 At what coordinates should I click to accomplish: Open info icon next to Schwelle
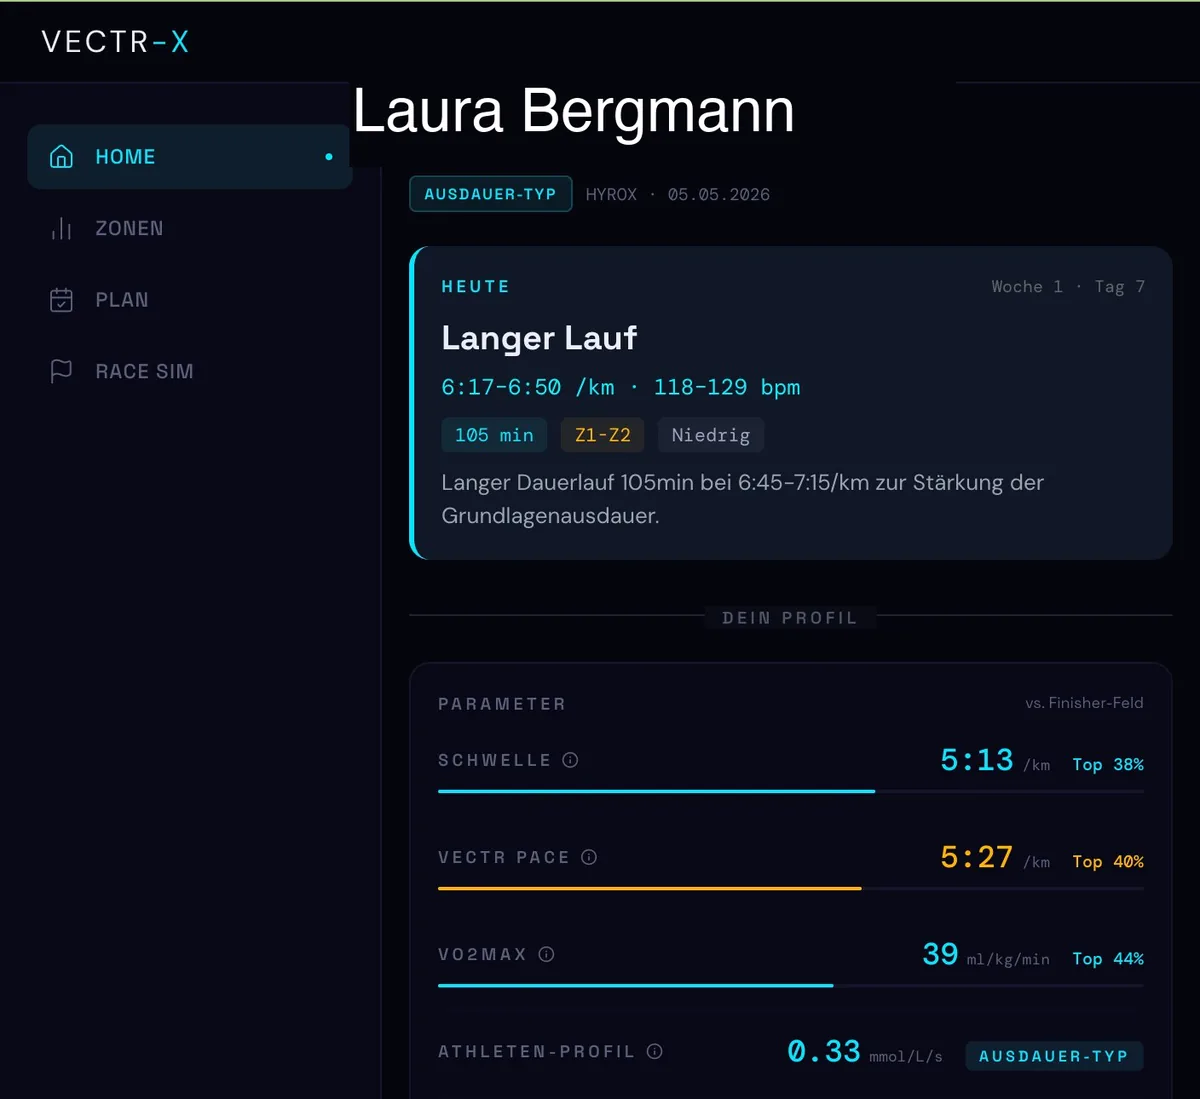tap(570, 760)
